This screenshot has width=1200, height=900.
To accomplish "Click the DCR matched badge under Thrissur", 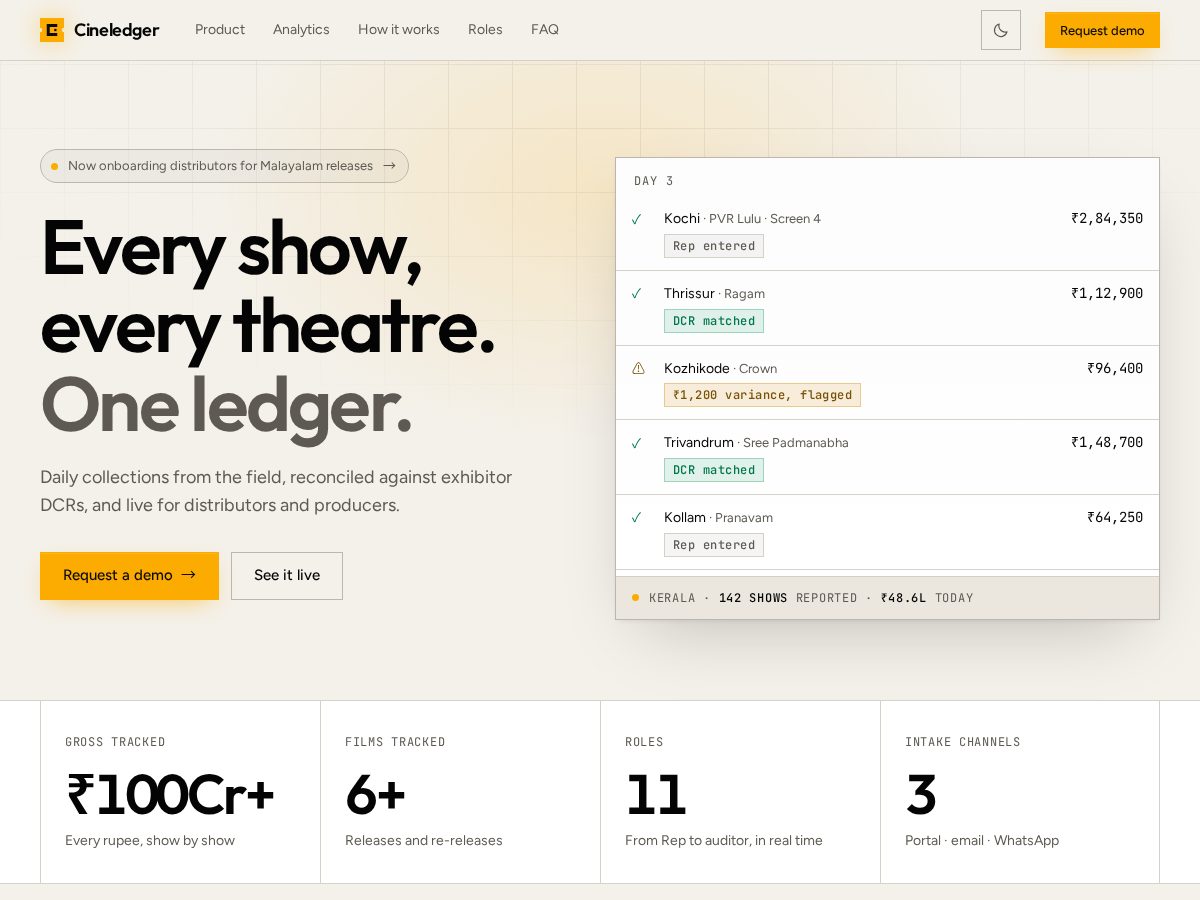I will coord(714,321).
